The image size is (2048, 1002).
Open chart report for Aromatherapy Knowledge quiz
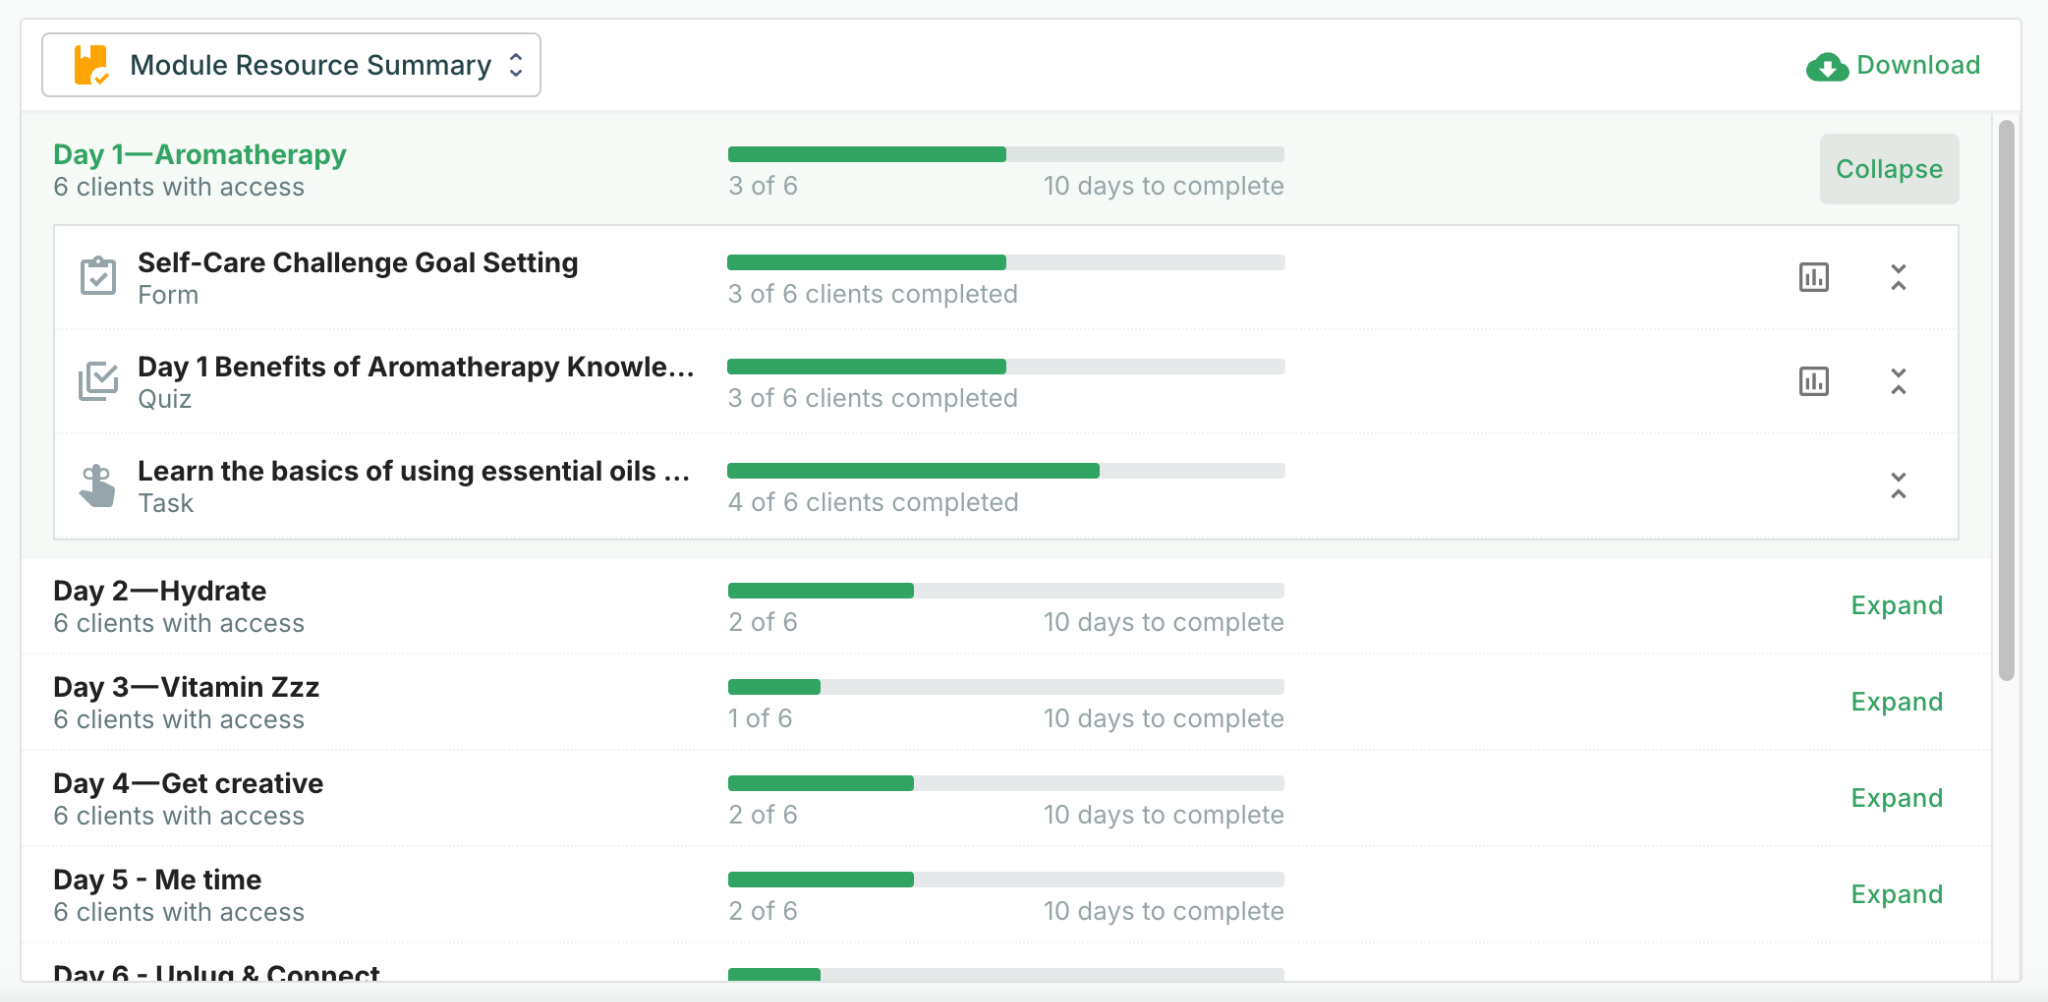click(1813, 381)
